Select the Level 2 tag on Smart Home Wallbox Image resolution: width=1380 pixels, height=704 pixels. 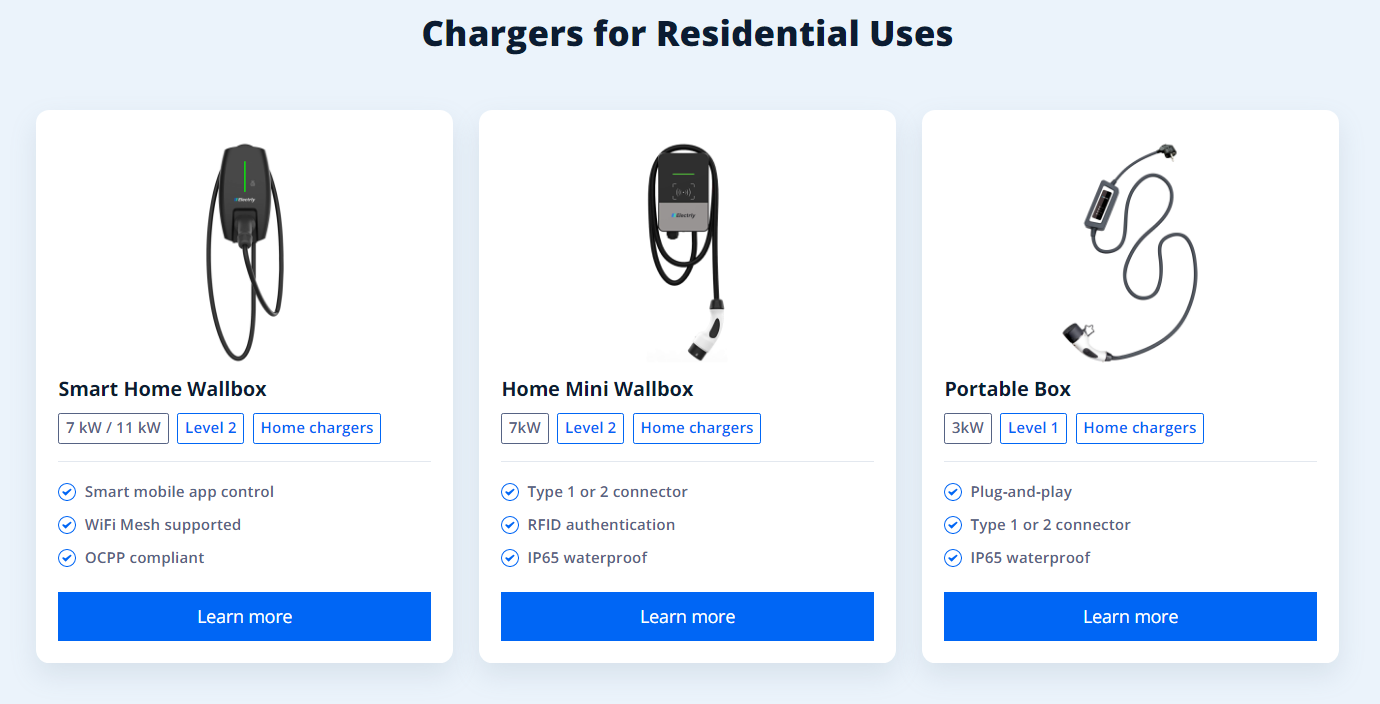[211, 428]
